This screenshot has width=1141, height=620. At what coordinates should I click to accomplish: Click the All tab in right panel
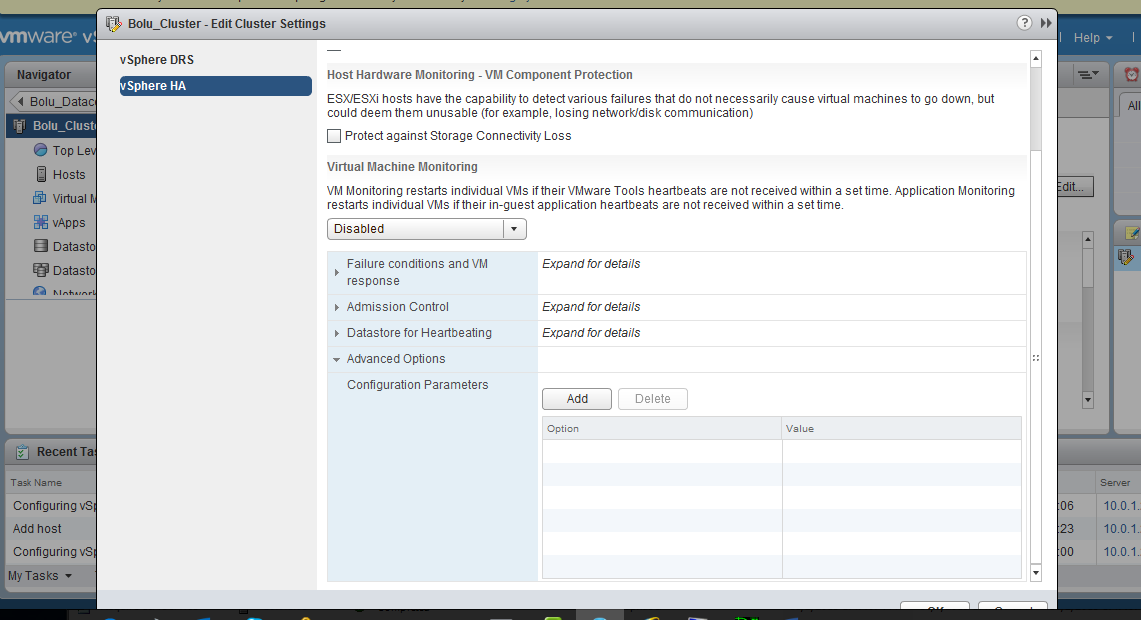pyautogui.click(x=1132, y=106)
